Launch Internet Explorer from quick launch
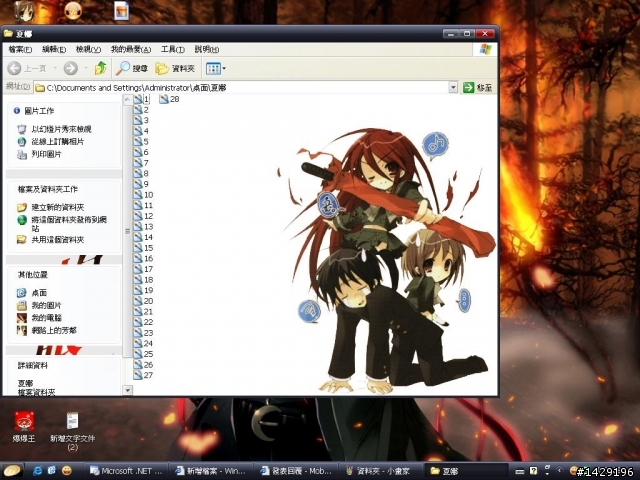Image resolution: width=640 pixels, height=480 pixels. (x=38, y=471)
